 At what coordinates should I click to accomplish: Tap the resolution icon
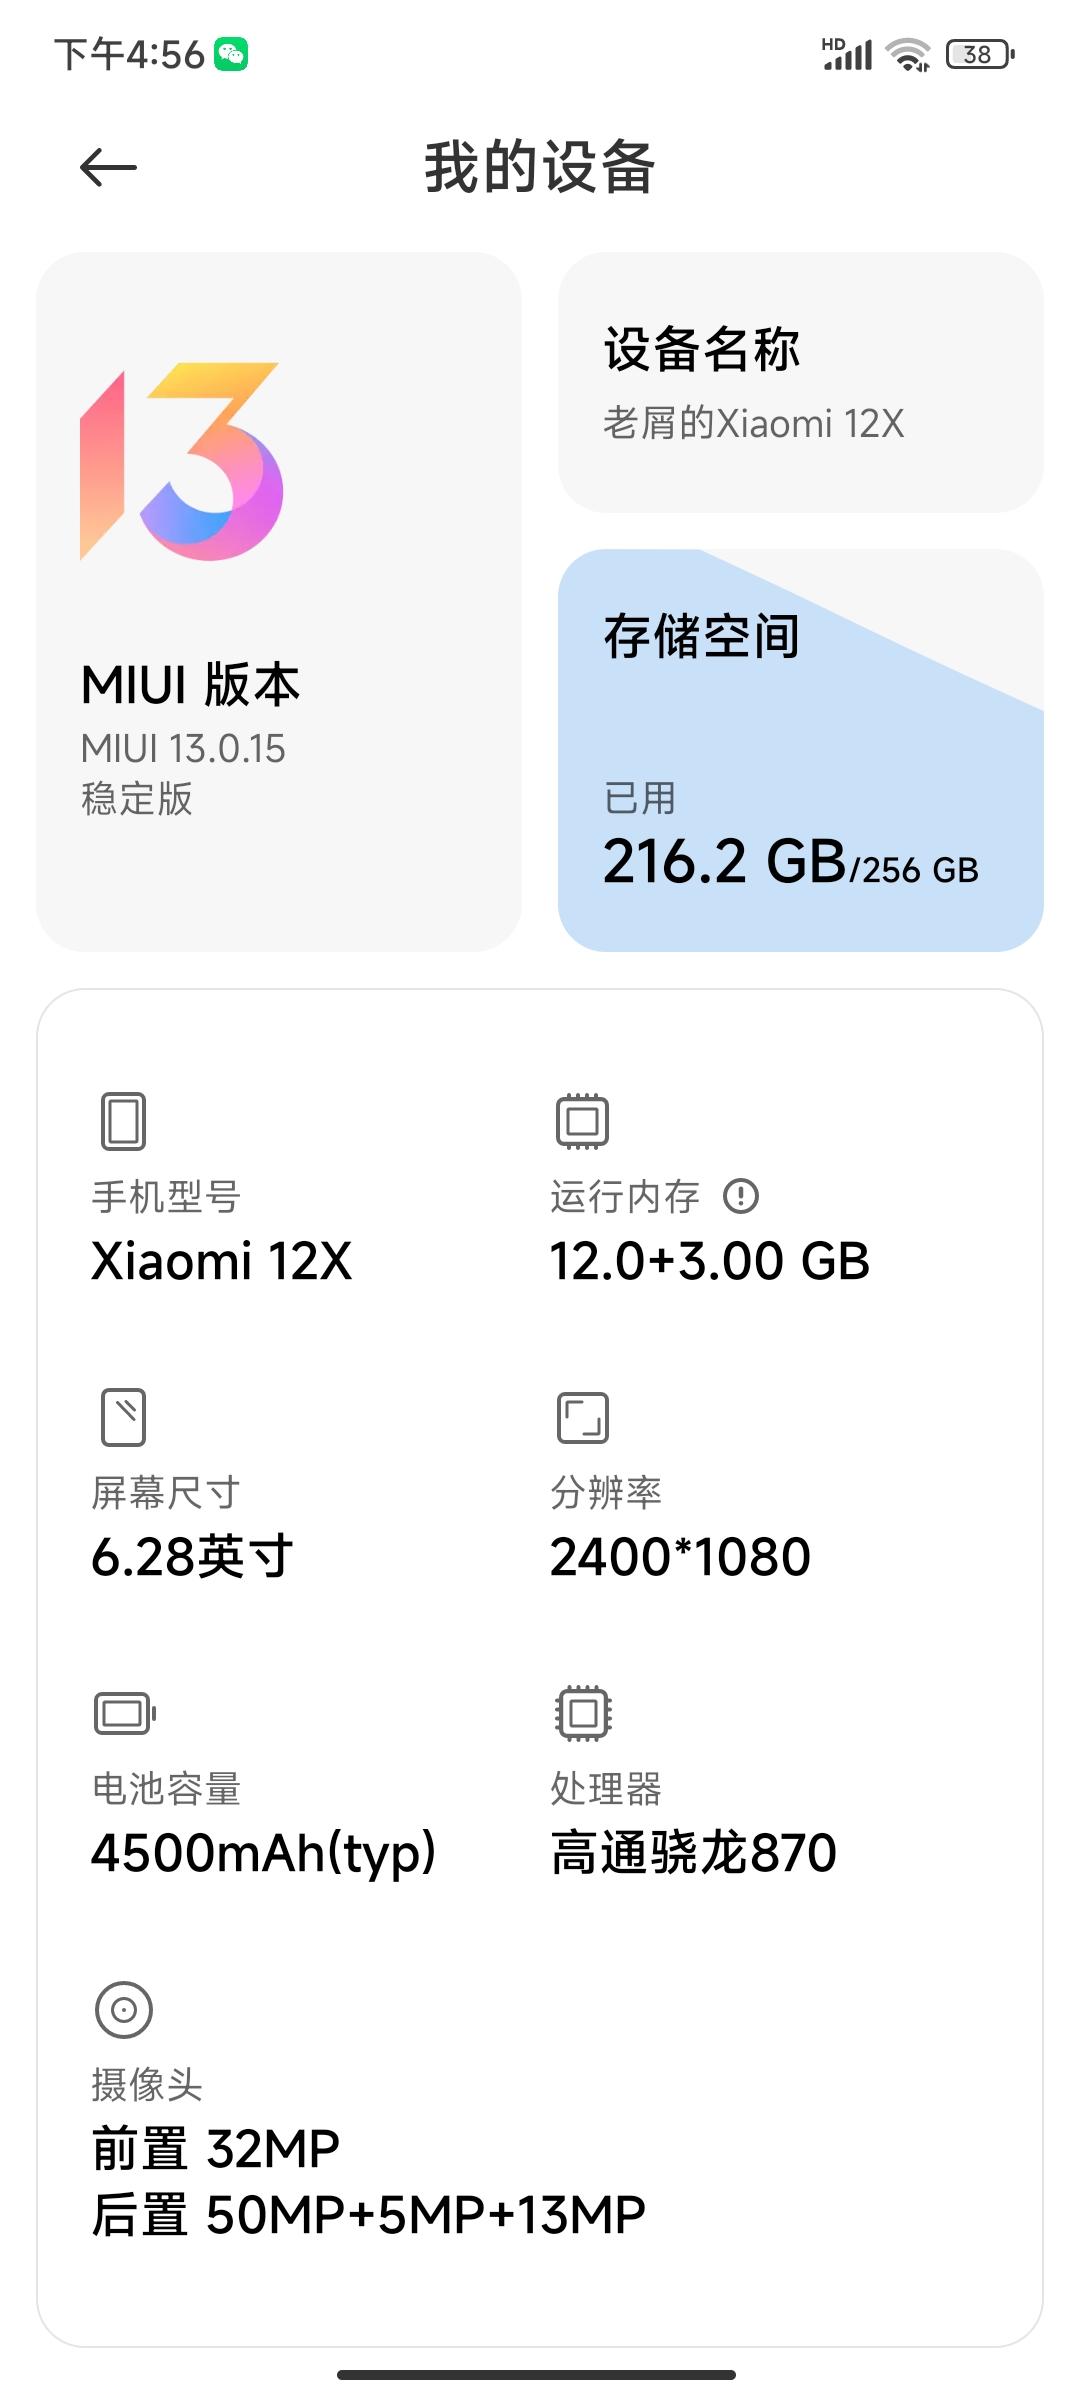click(x=582, y=1417)
